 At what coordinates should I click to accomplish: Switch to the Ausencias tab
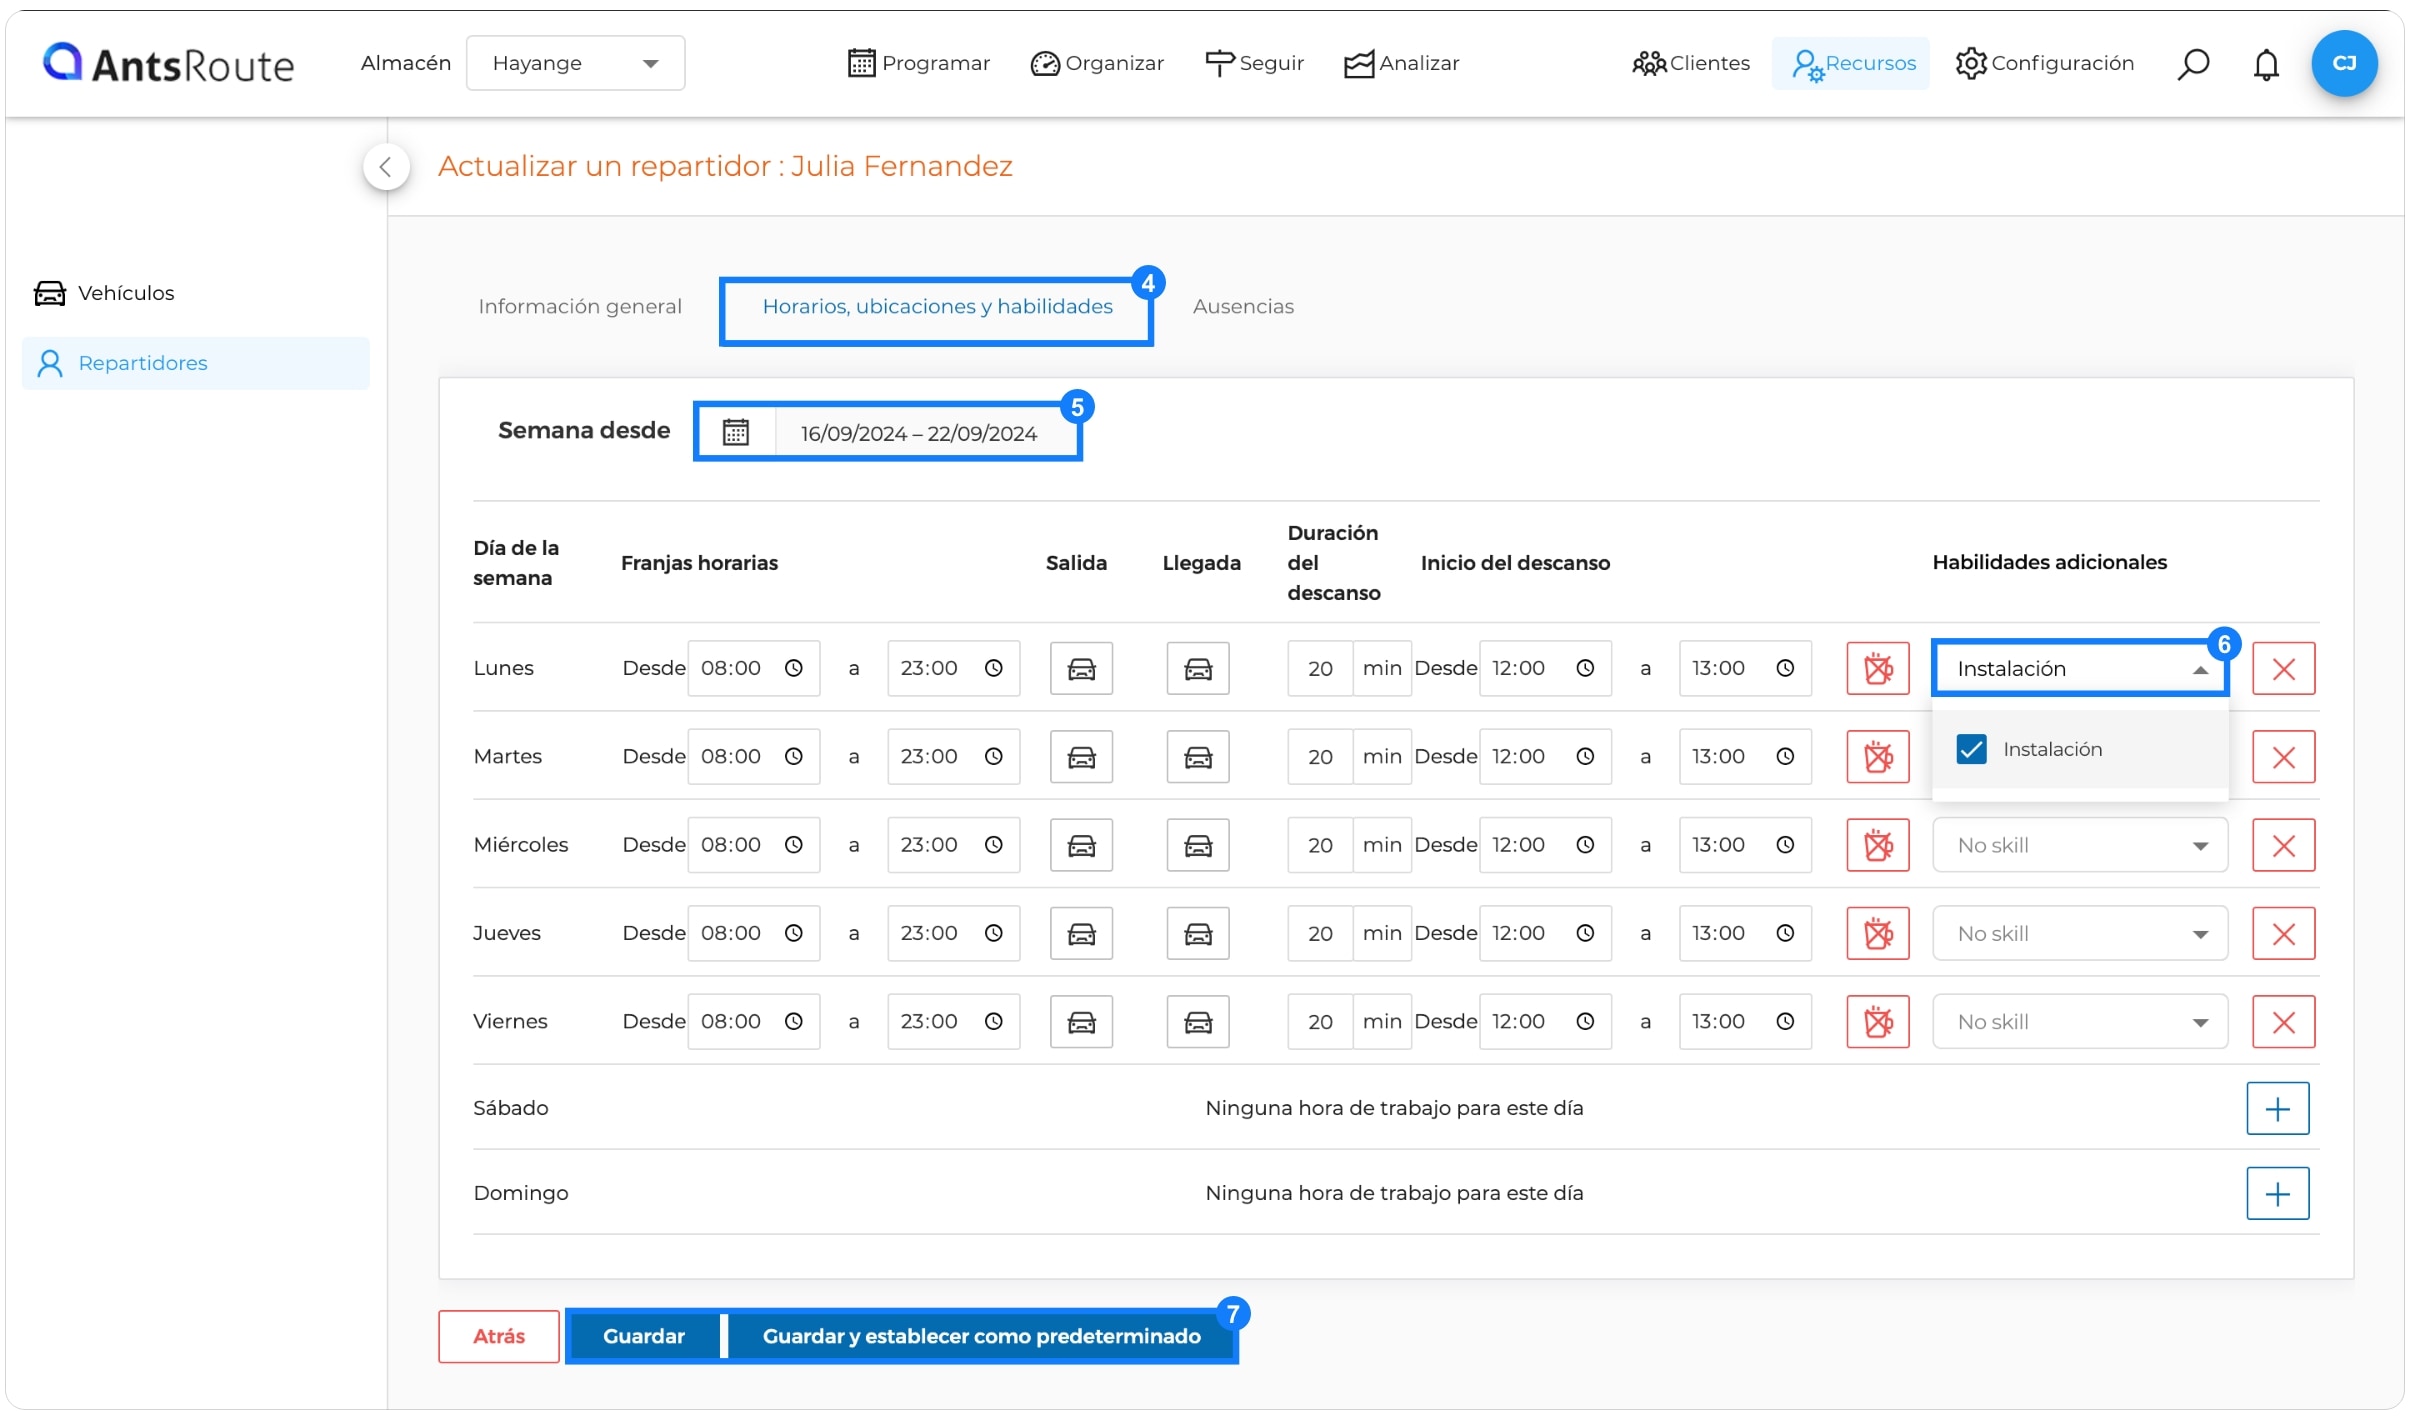click(x=1243, y=306)
